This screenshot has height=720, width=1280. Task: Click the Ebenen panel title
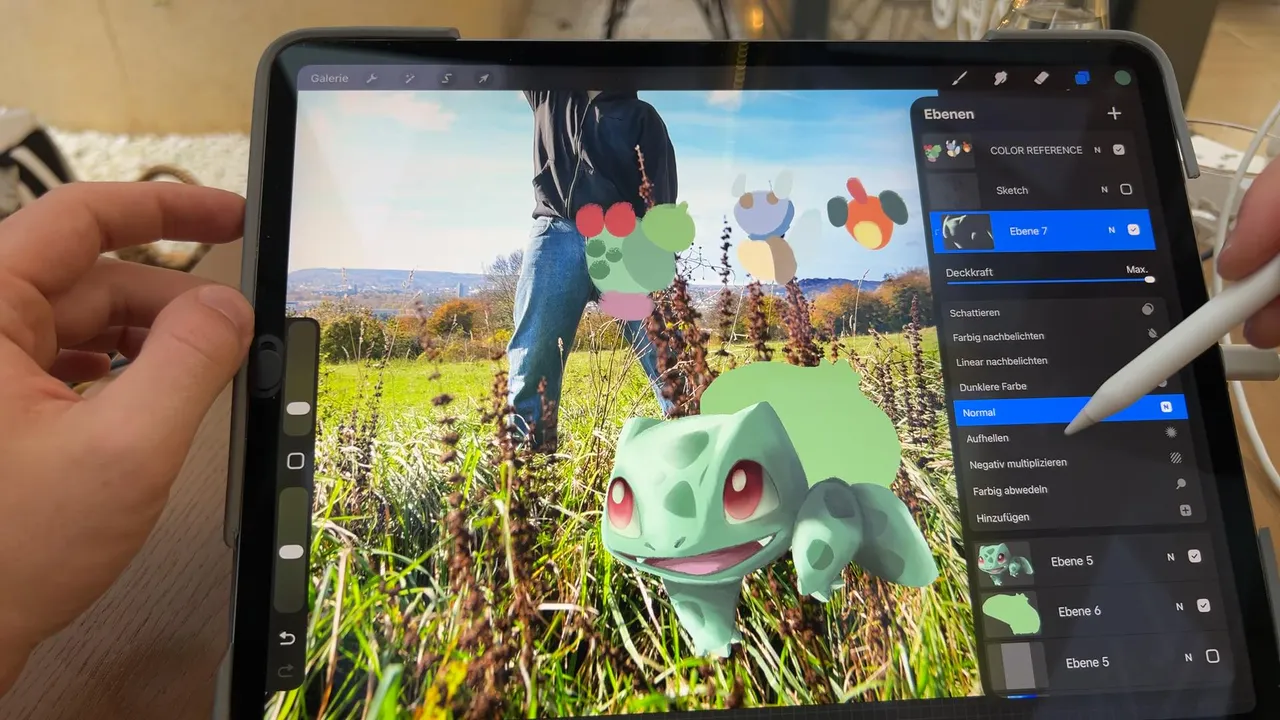949,114
